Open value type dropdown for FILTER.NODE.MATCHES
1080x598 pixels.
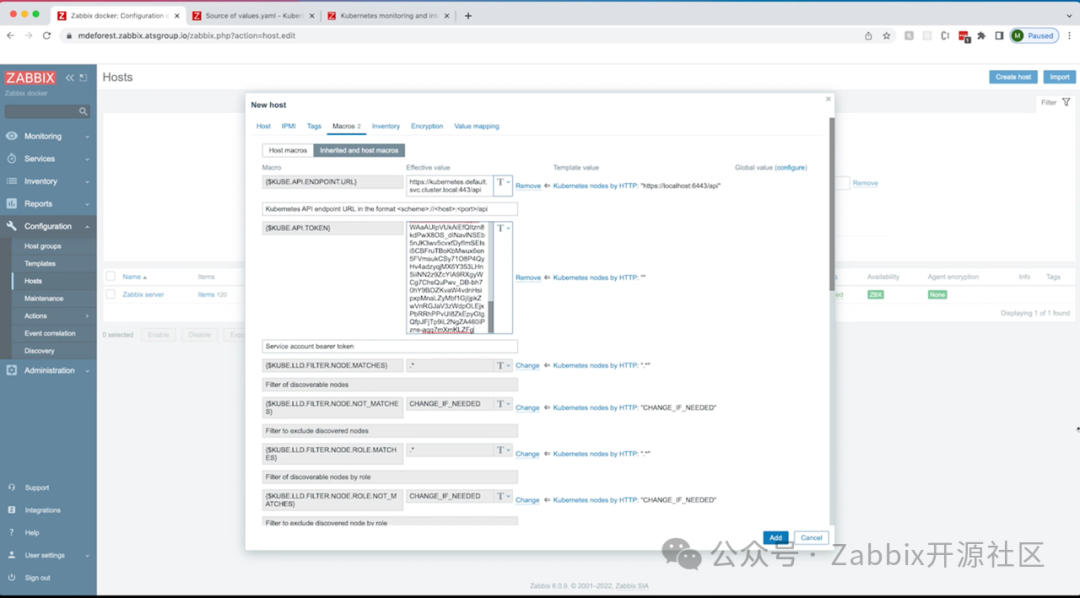[x=503, y=366]
